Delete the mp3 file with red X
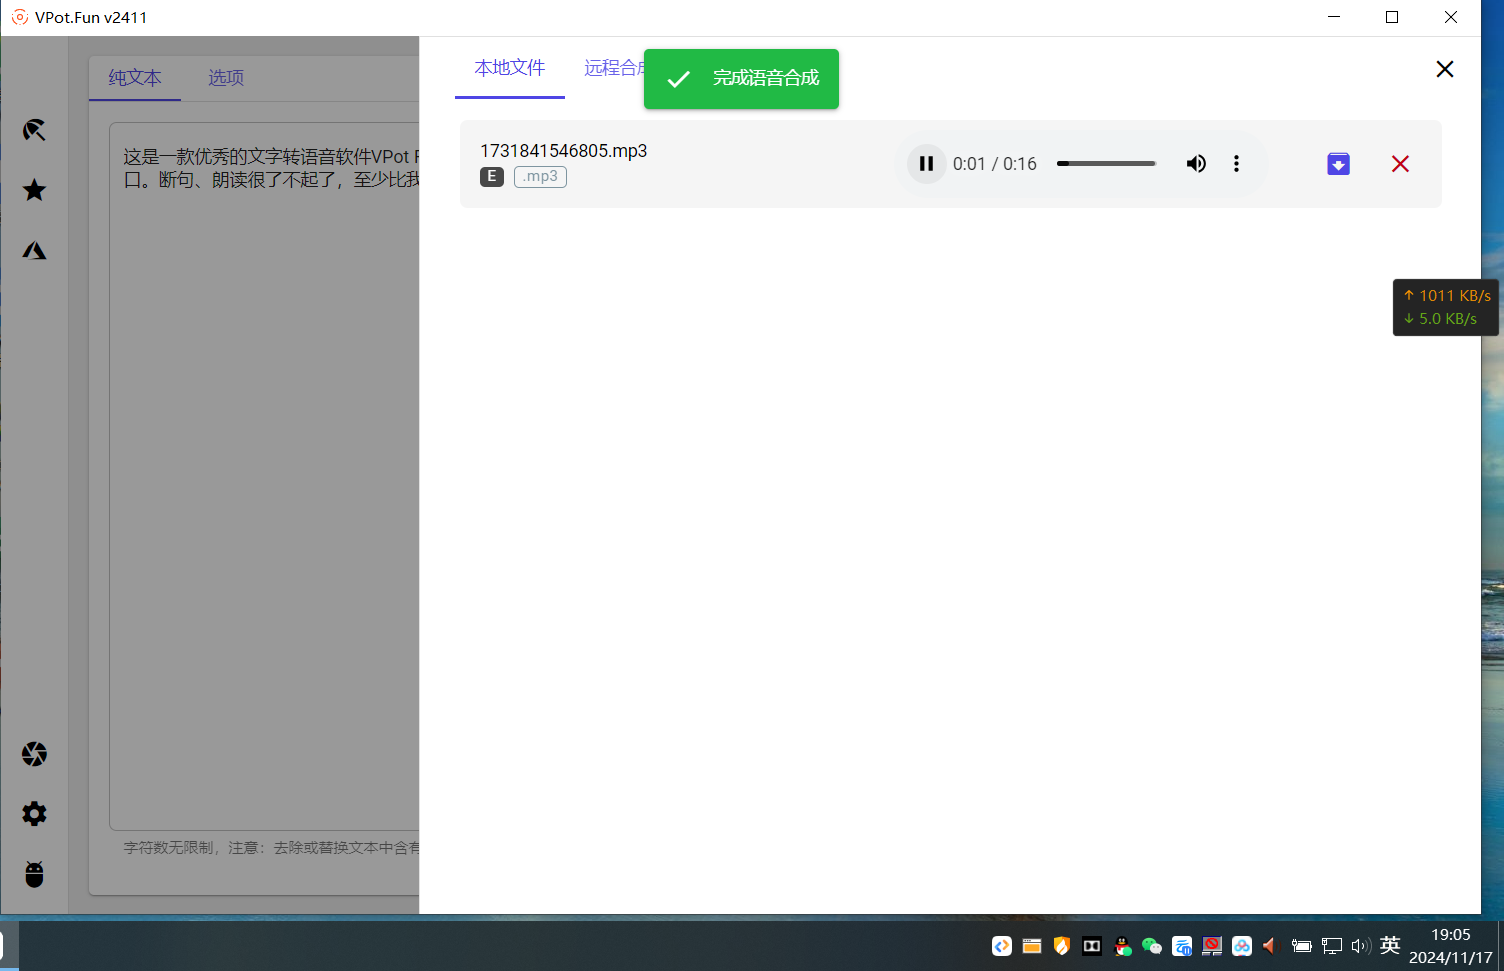1504x971 pixels. (1400, 164)
